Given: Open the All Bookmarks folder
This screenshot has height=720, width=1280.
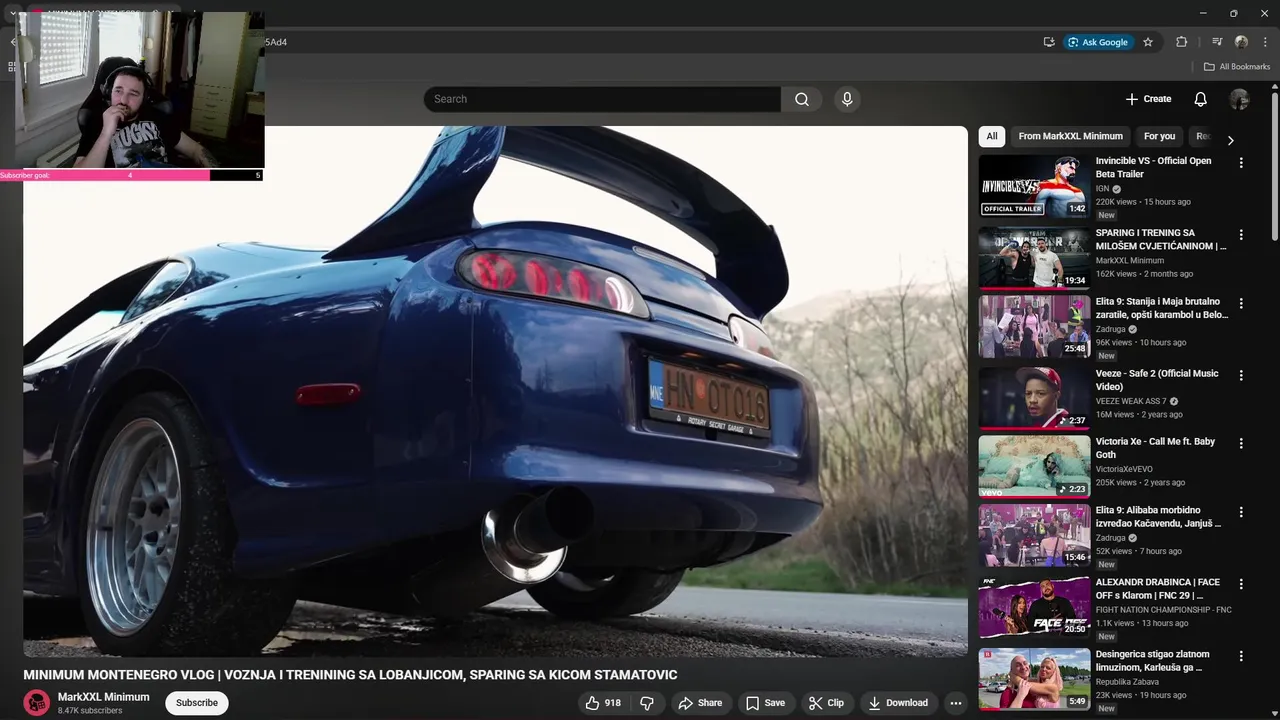Looking at the screenshot, I should [x=1236, y=67].
